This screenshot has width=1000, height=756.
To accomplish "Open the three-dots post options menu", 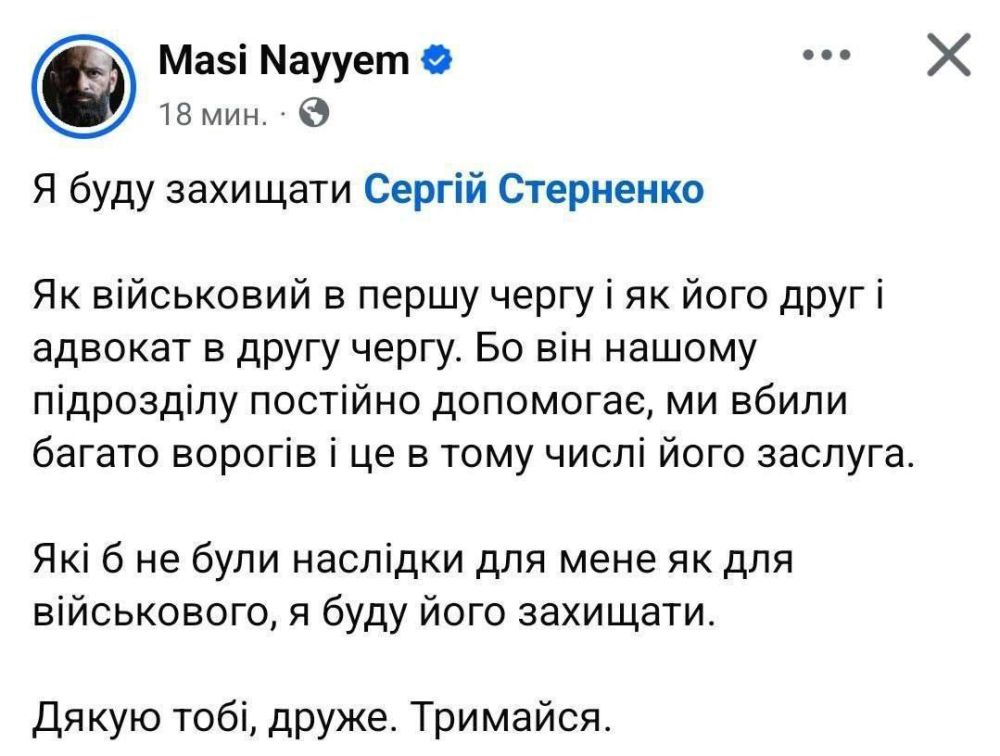I will 827,55.
